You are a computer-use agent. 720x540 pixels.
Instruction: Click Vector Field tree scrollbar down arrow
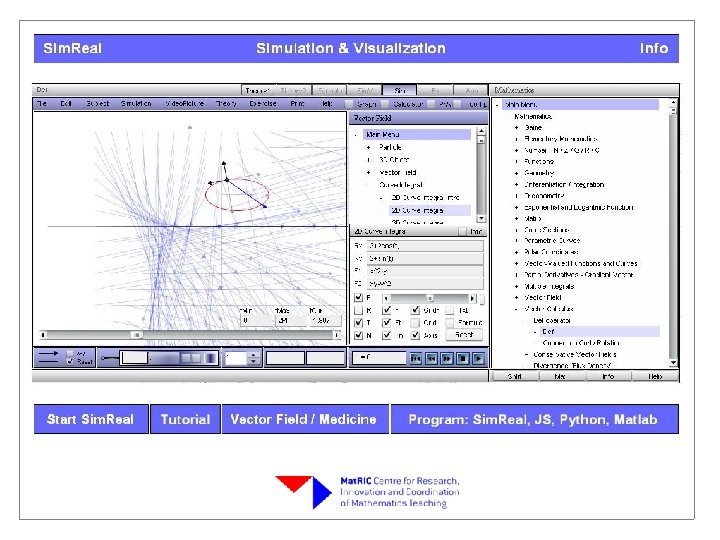(x=481, y=219)
